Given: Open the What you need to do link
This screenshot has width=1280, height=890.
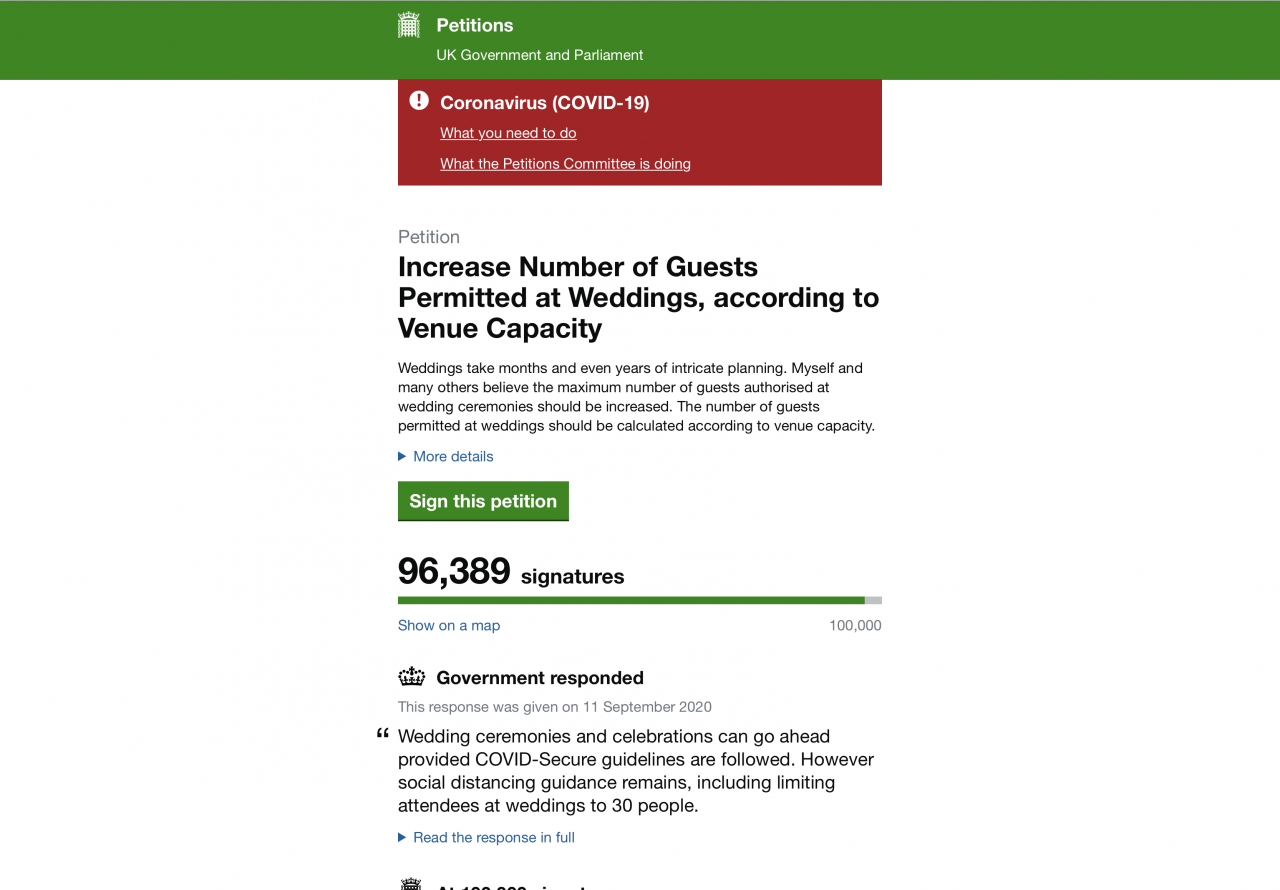Looking at the screenshot, I should click(508, 132).
